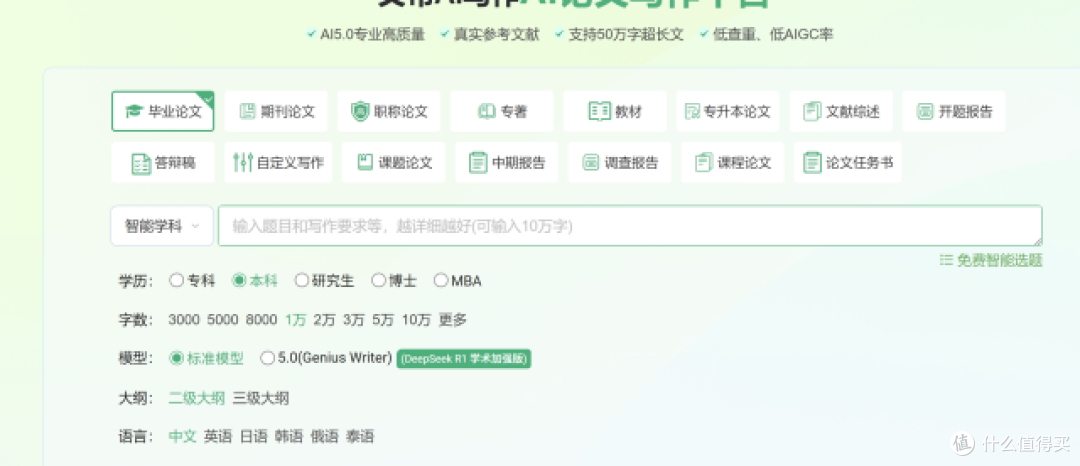Set word count to 5000
1080x466 pixels.
point(222,320)
